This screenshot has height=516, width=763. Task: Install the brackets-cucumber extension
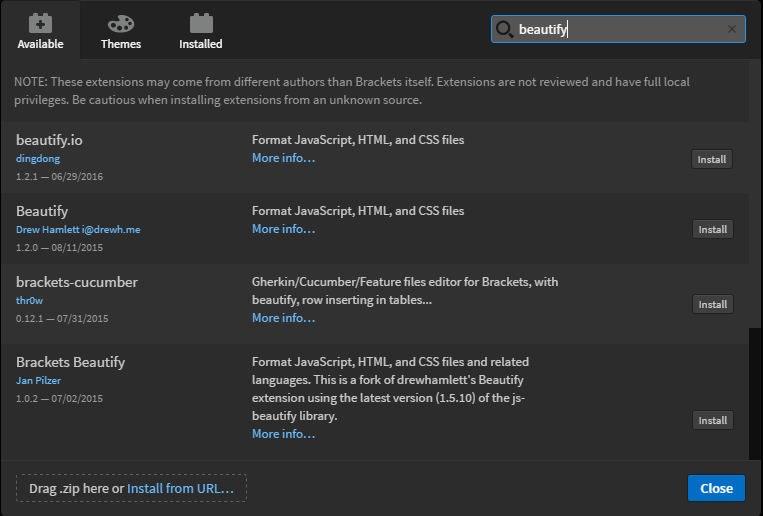coord(712,304)
